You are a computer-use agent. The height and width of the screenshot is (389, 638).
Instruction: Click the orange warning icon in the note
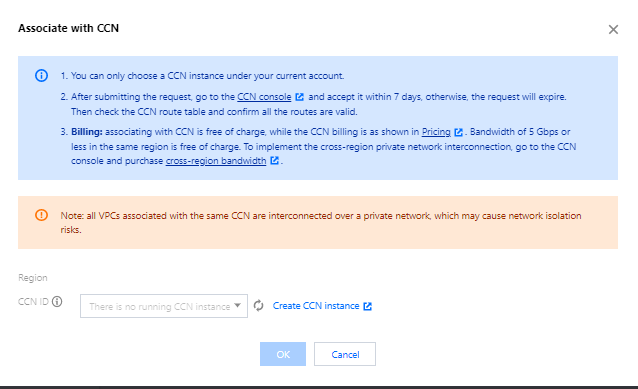(x=41, y=215)
